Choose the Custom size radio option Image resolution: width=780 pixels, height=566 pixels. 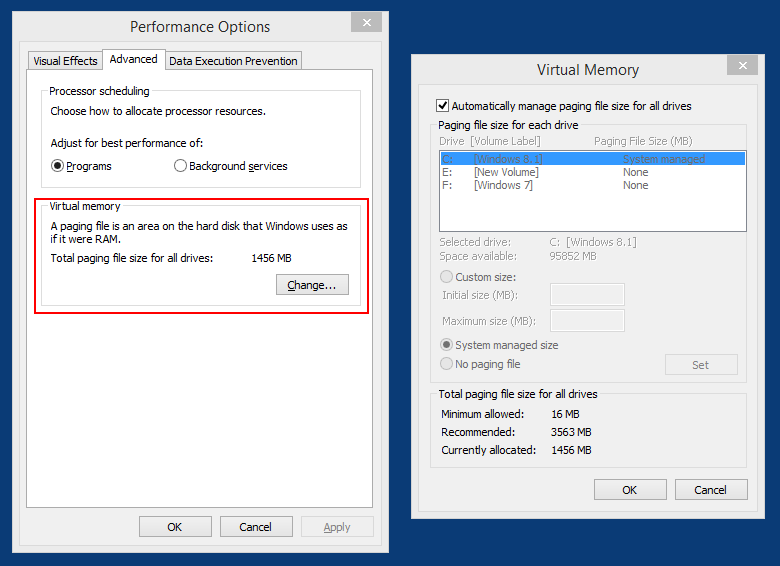pyautogui.click(x=447, y=277)
